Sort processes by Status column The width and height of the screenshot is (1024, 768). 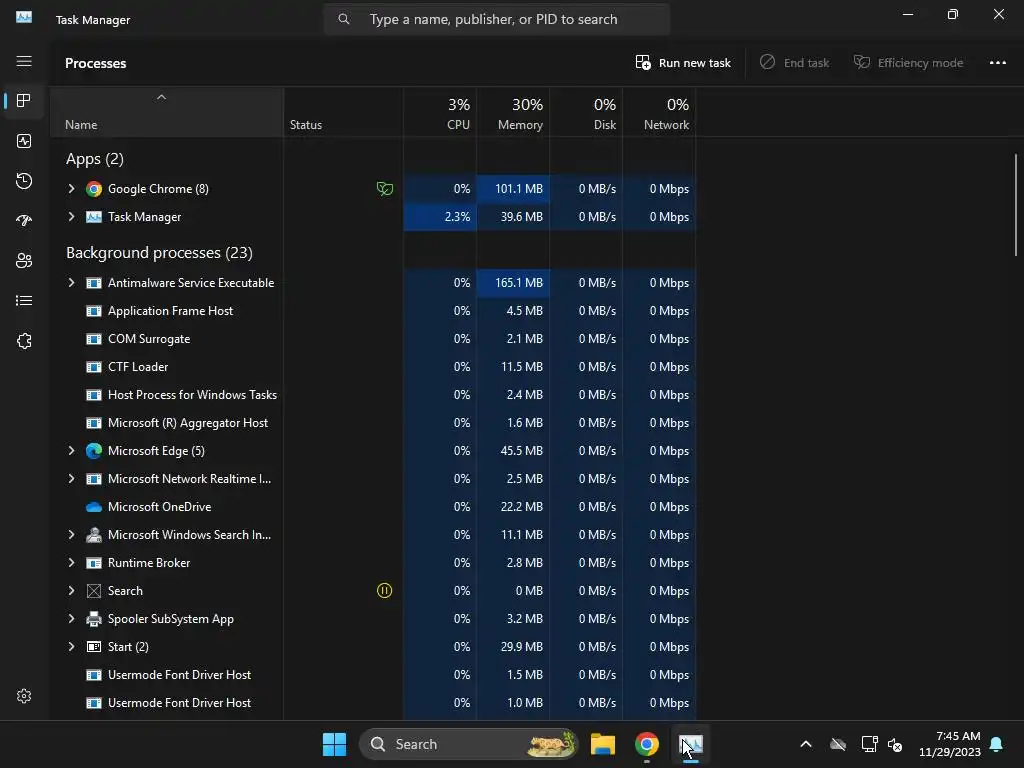point(344,112)
